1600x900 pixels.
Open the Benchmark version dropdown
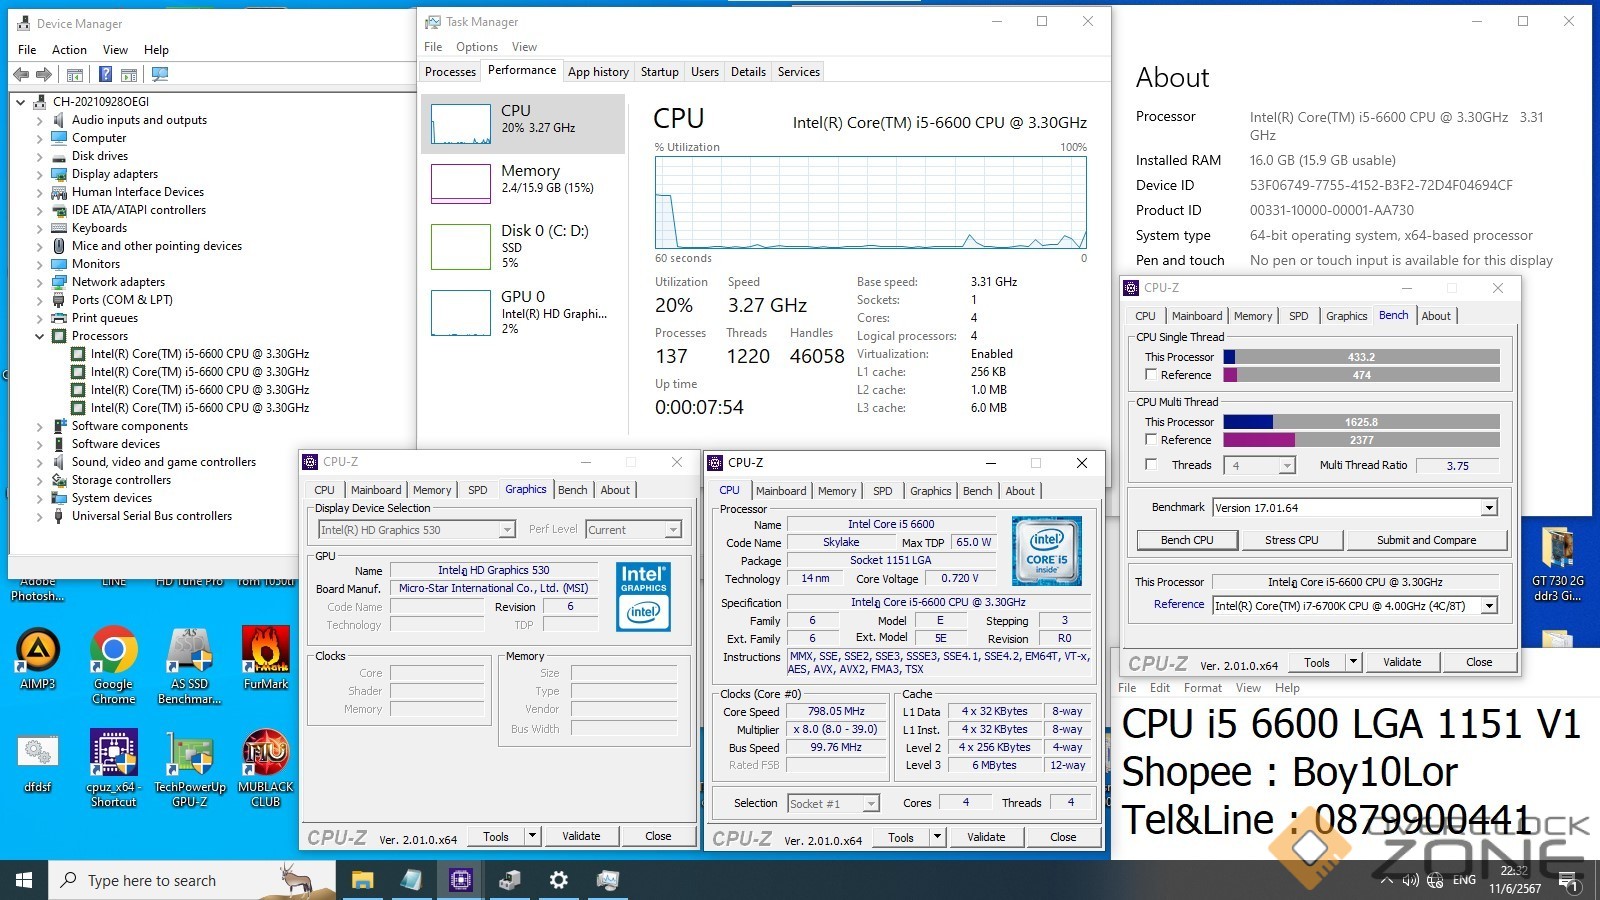pyautogui.click(x=1489, y=508)
